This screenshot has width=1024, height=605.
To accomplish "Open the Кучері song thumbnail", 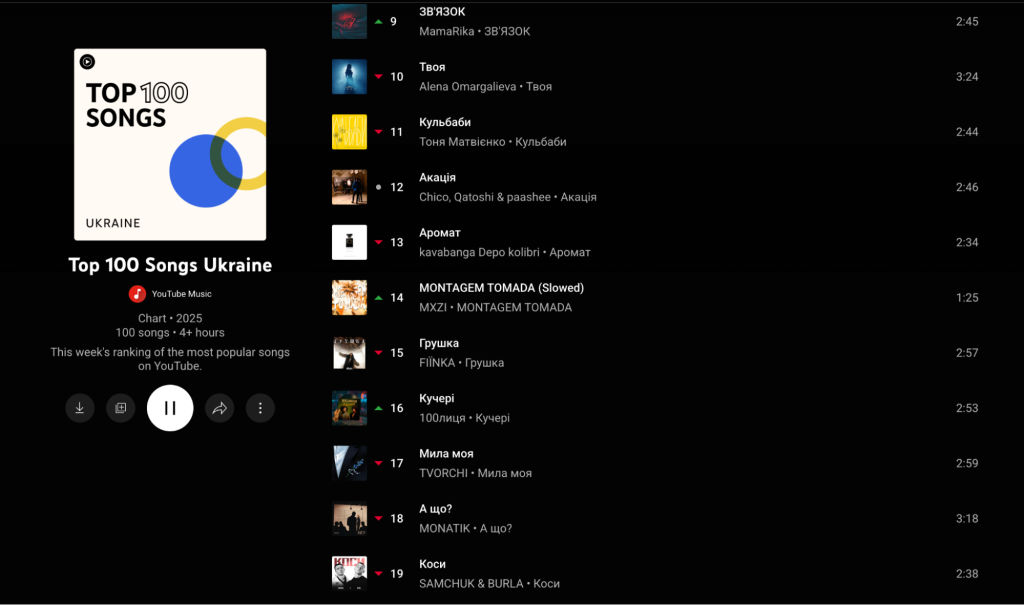I will coord(349,408).
